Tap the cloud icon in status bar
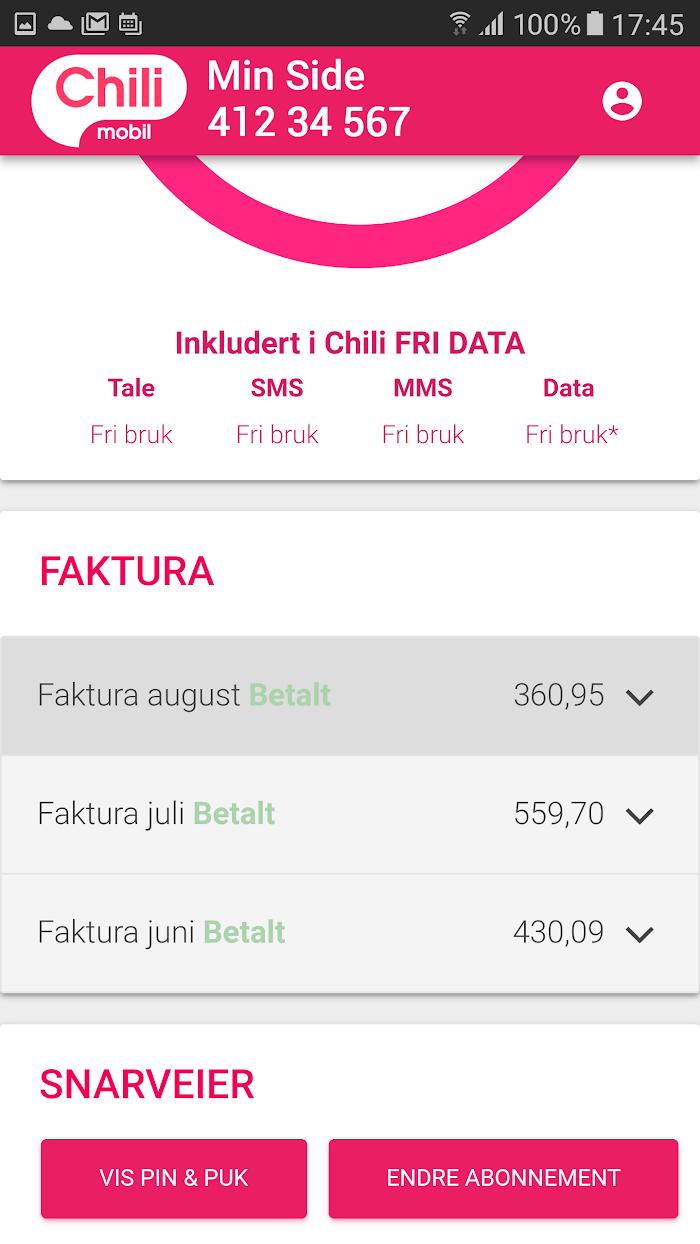 point(60,23)
